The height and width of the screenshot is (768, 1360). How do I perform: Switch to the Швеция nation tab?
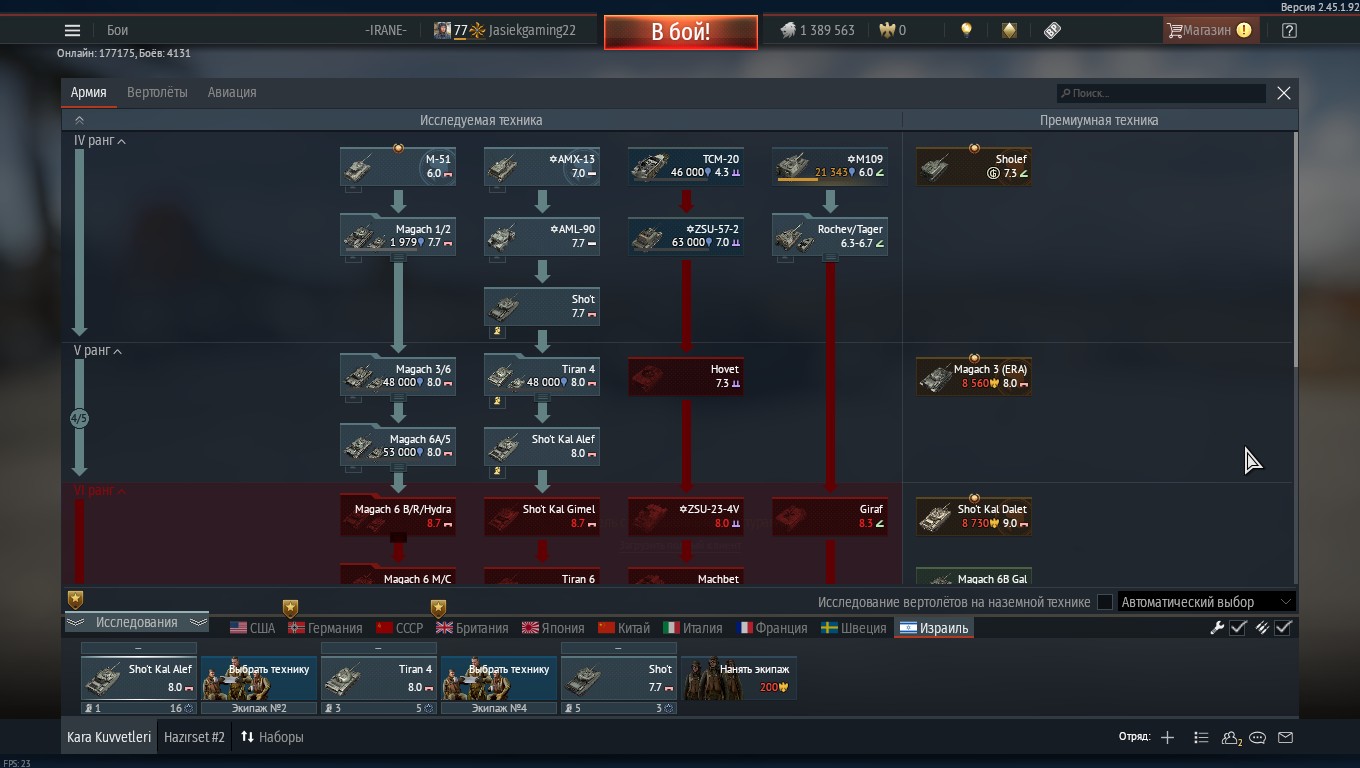coord(854,628)
